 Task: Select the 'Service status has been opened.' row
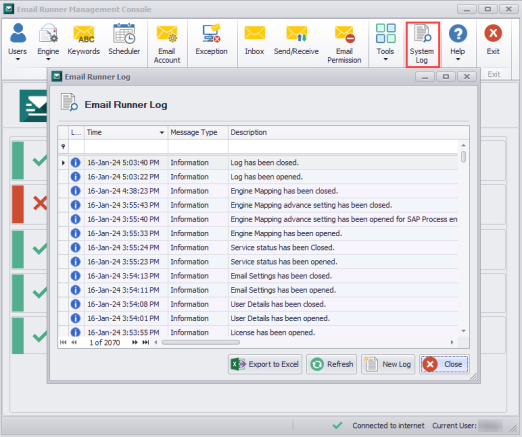pos(258,262)
